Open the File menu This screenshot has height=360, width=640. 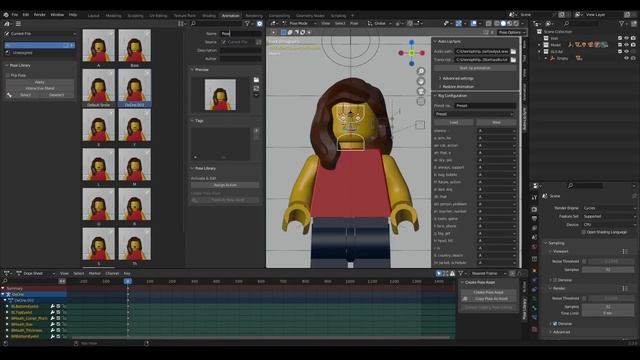pyautogui.click(x=15, y=15)
